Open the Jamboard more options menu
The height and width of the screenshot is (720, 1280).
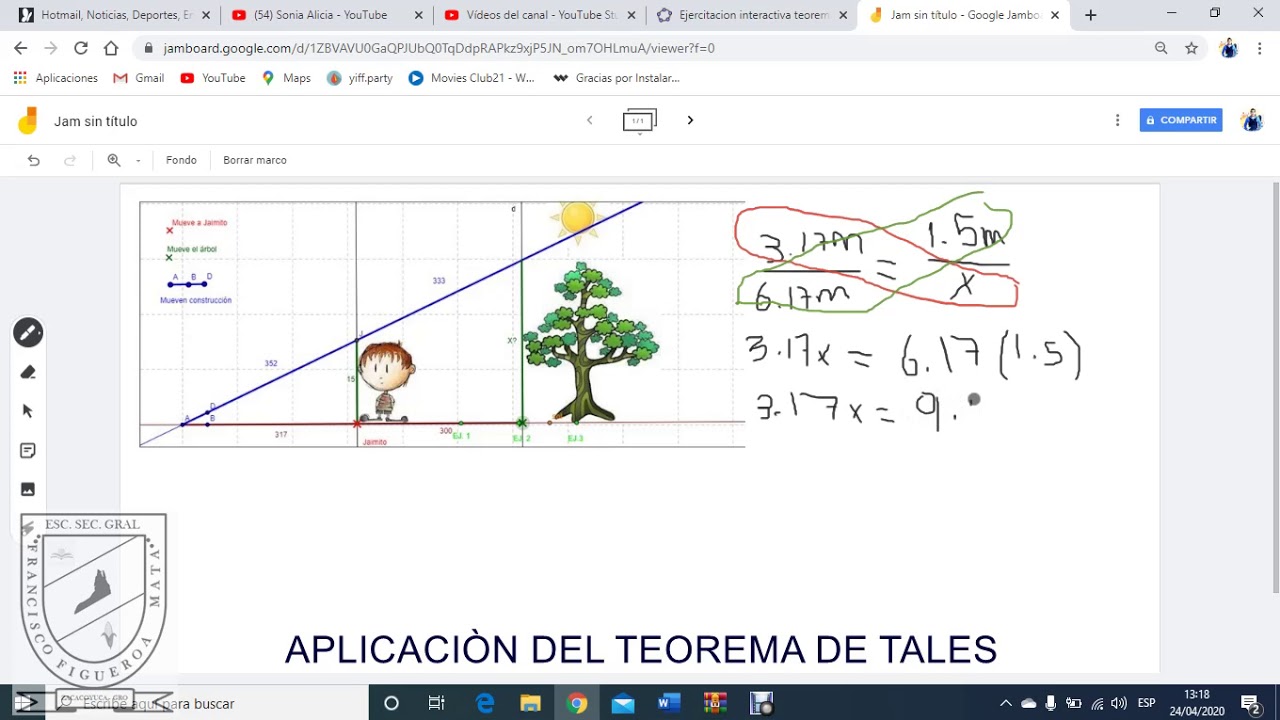(1117, 120)
